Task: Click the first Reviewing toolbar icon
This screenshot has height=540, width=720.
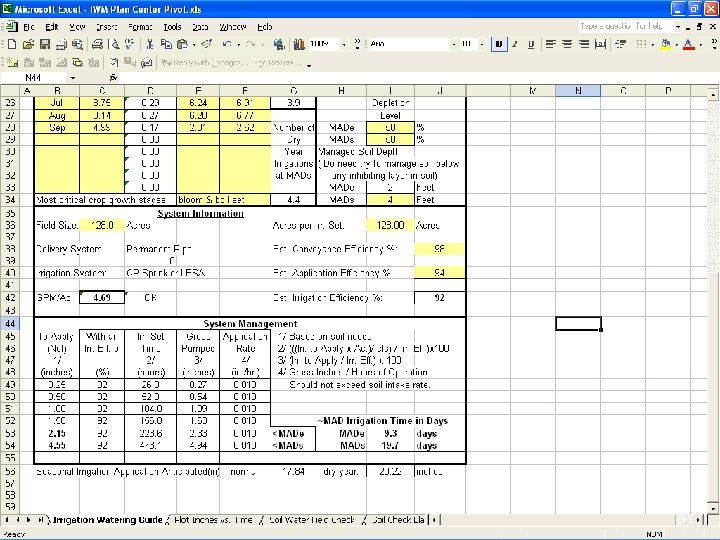Action: click(x=12, y=62)
